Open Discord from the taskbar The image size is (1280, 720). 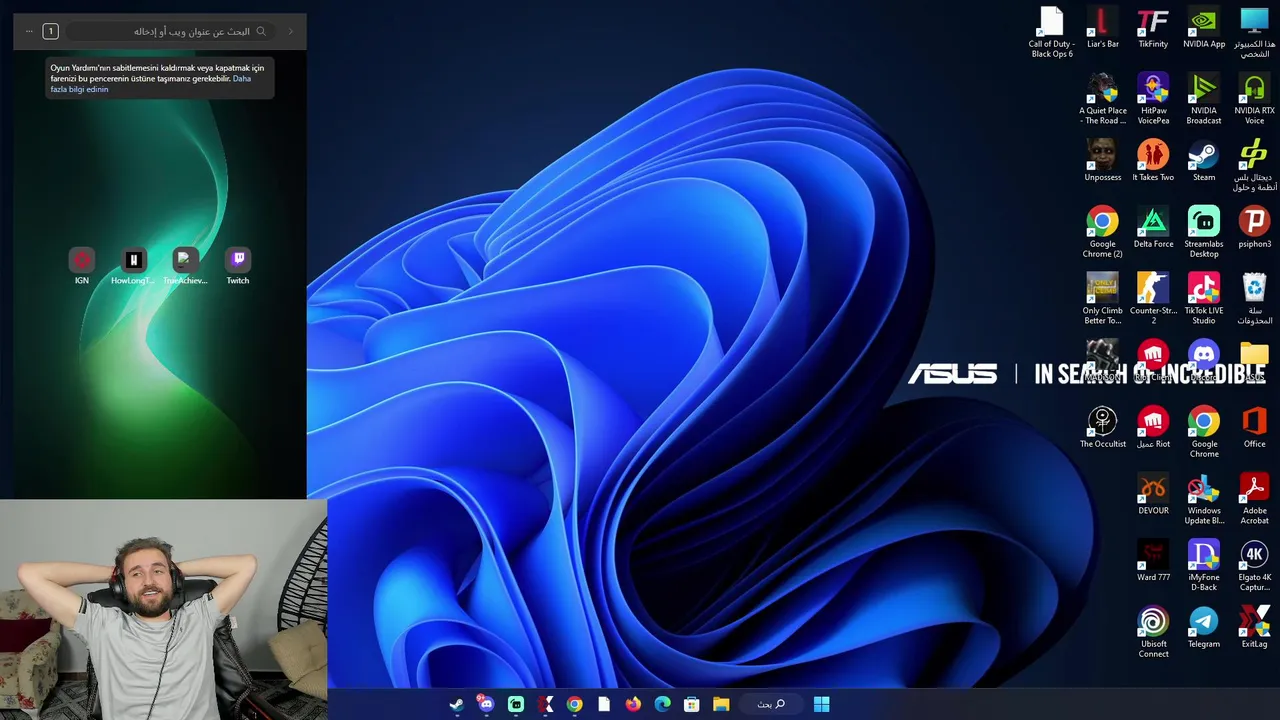click(x=486, y=704)
